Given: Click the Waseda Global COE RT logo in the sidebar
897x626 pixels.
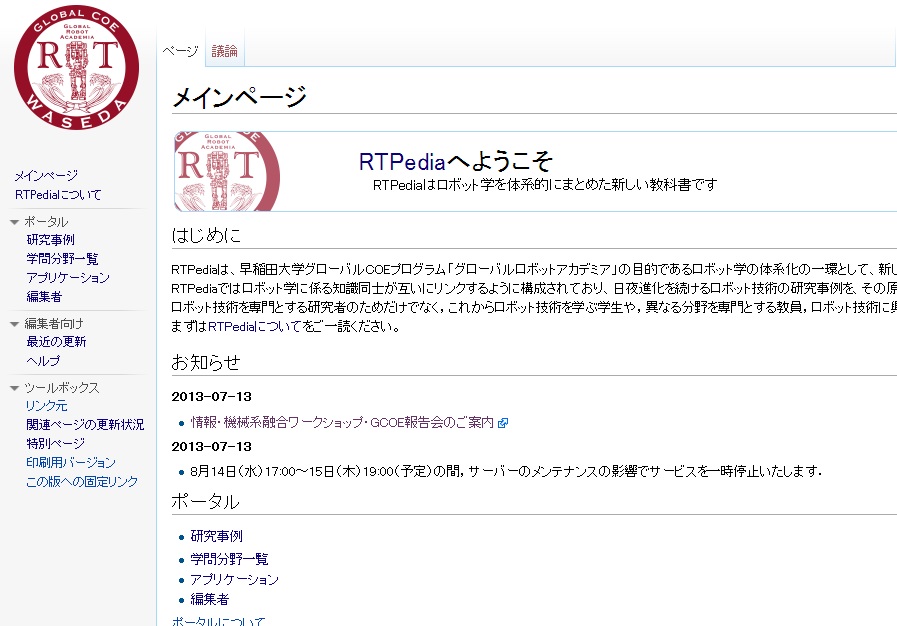Looking at the screenshot, I should (76, 67).
